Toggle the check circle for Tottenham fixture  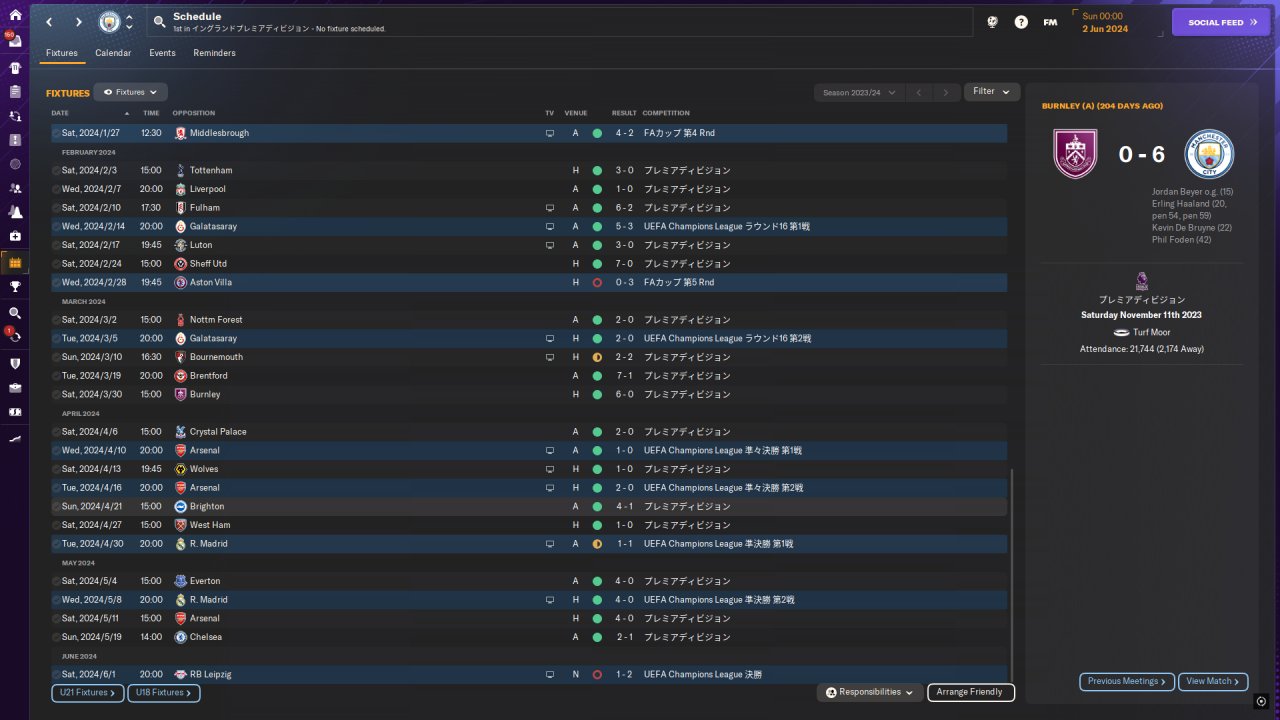click(56, 170)
